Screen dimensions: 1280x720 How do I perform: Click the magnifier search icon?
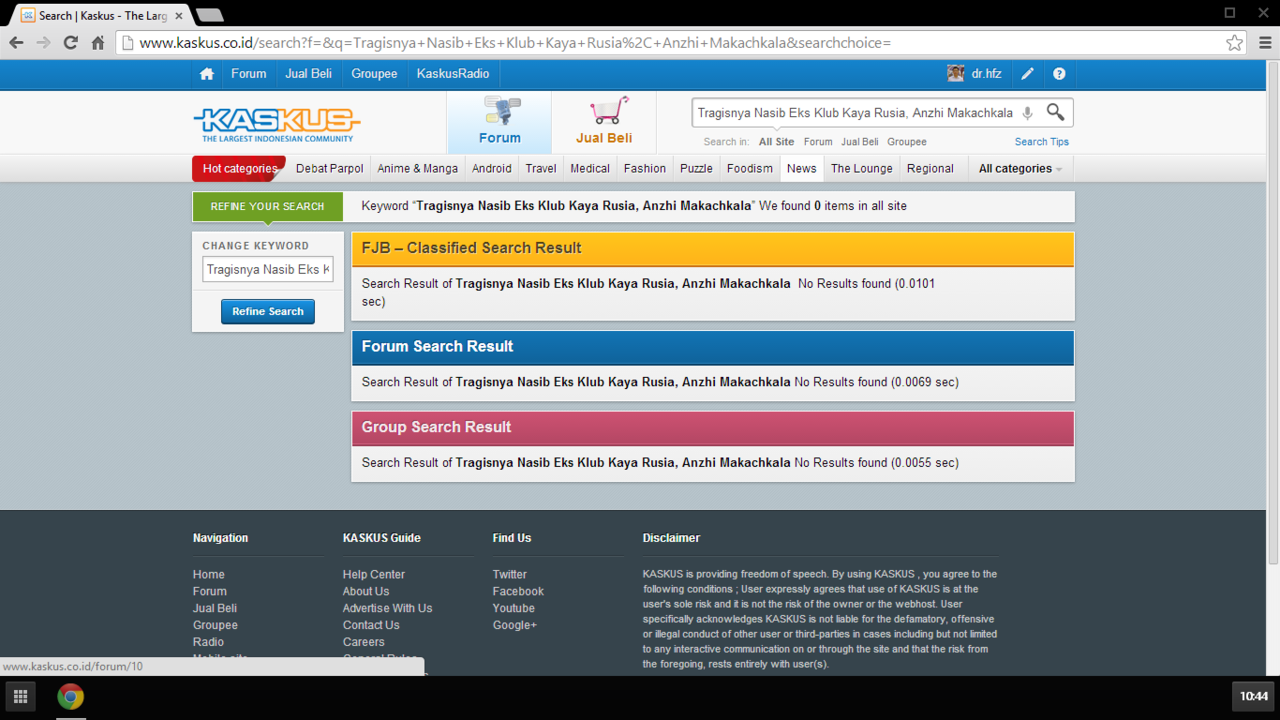(1056, 112)
